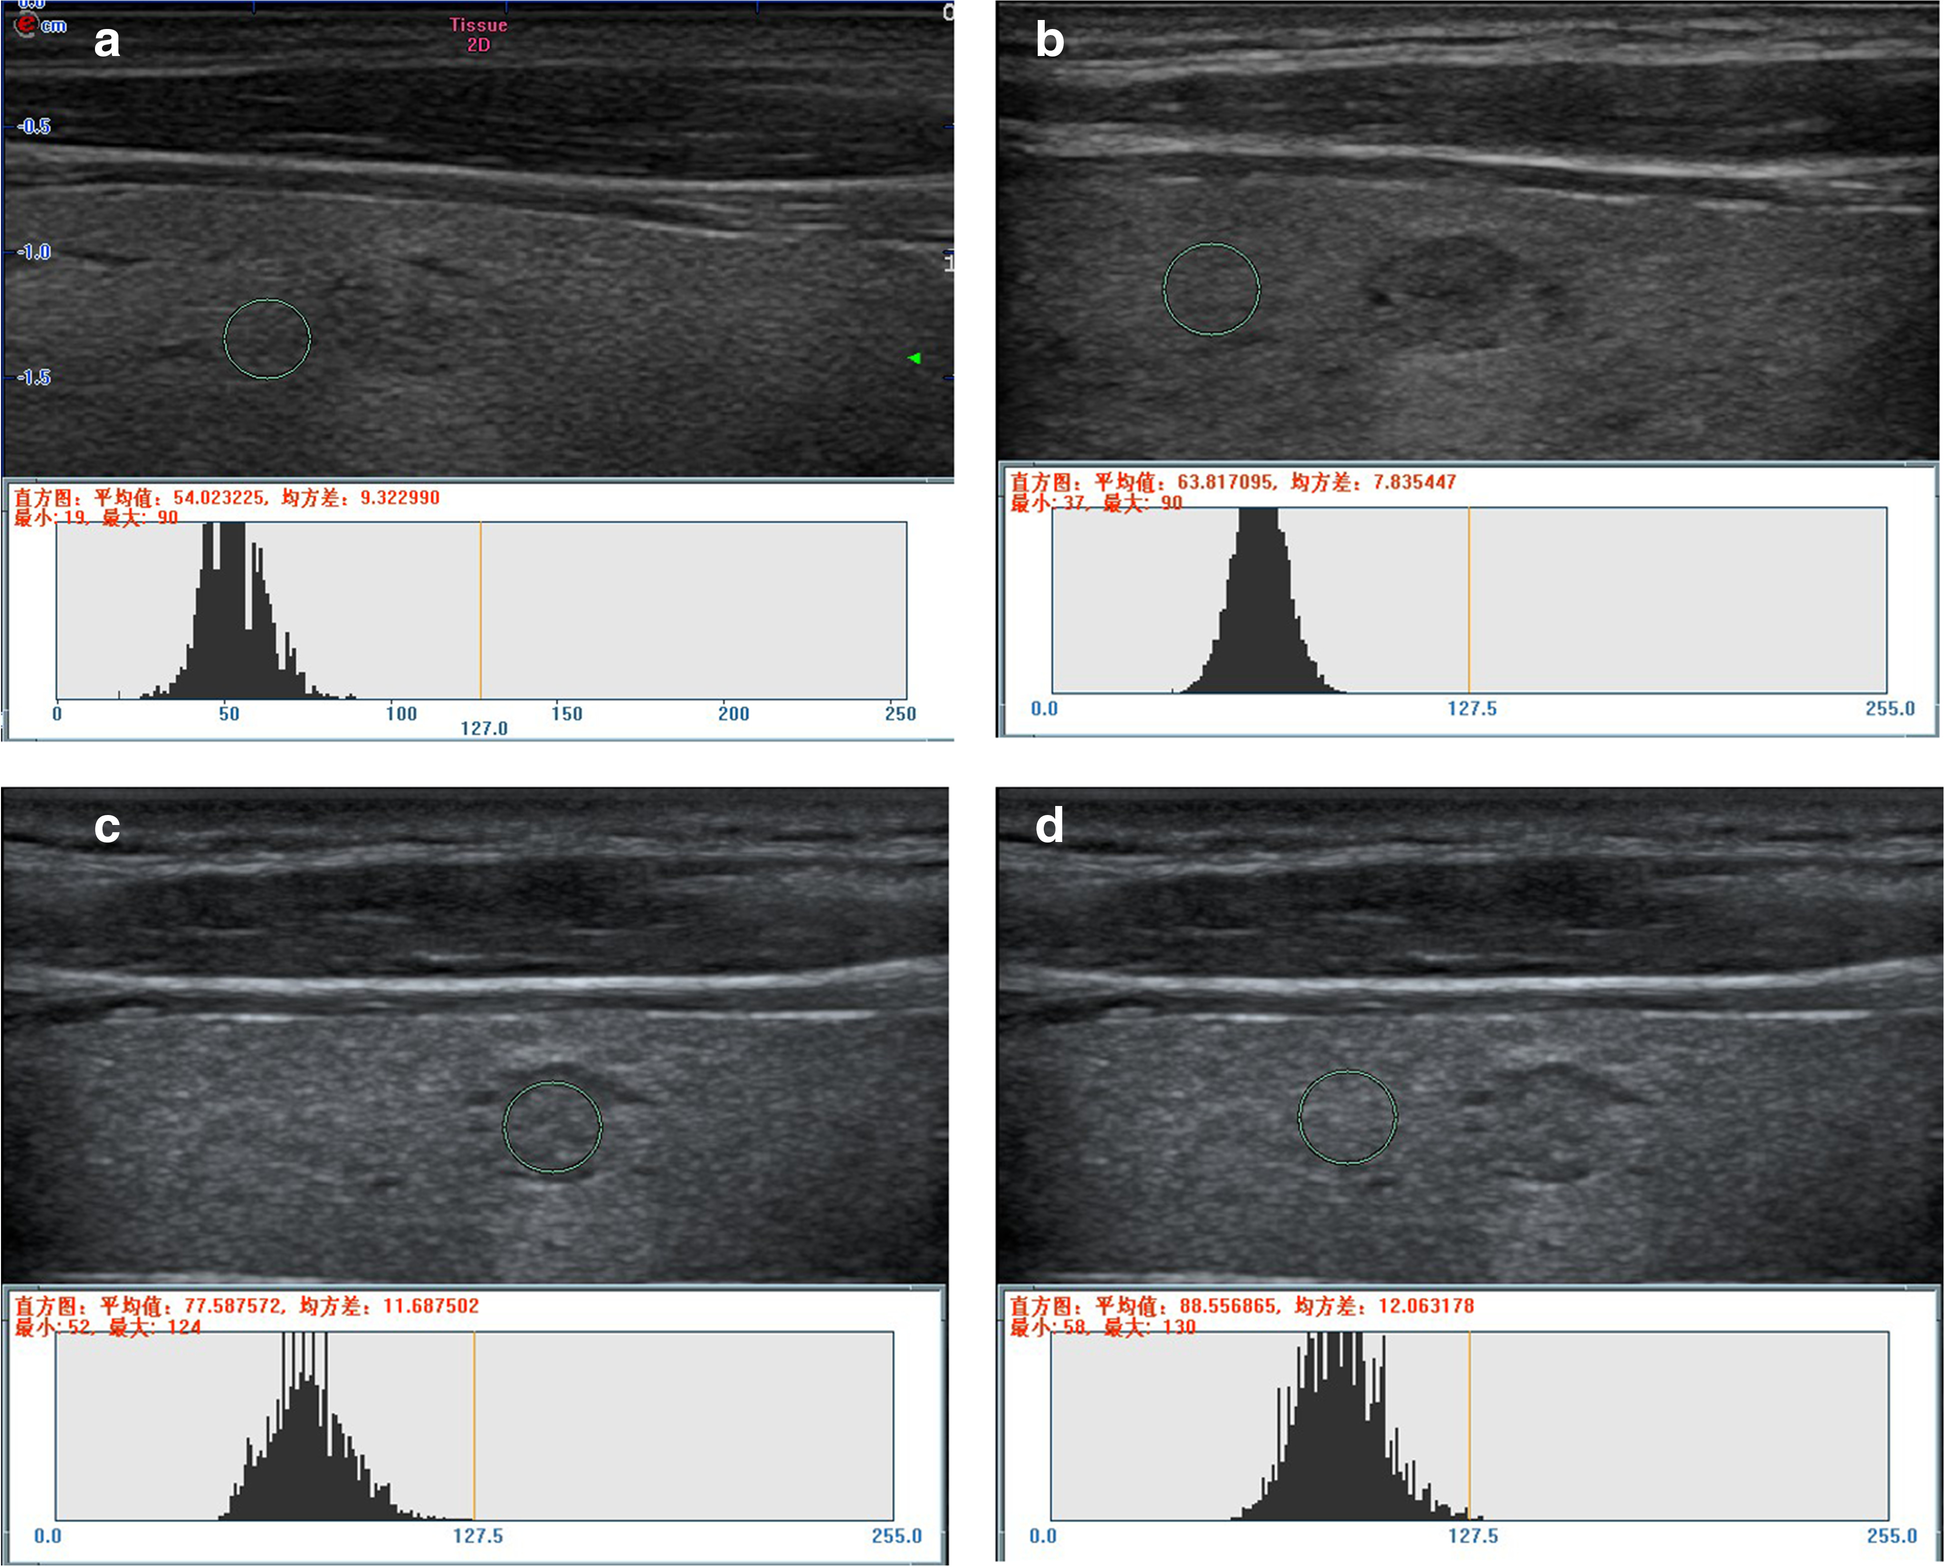Click the 150 axis label in panel a histogram
Viewport: 1944px width, 1567px height.
click(x=567, y=714)
